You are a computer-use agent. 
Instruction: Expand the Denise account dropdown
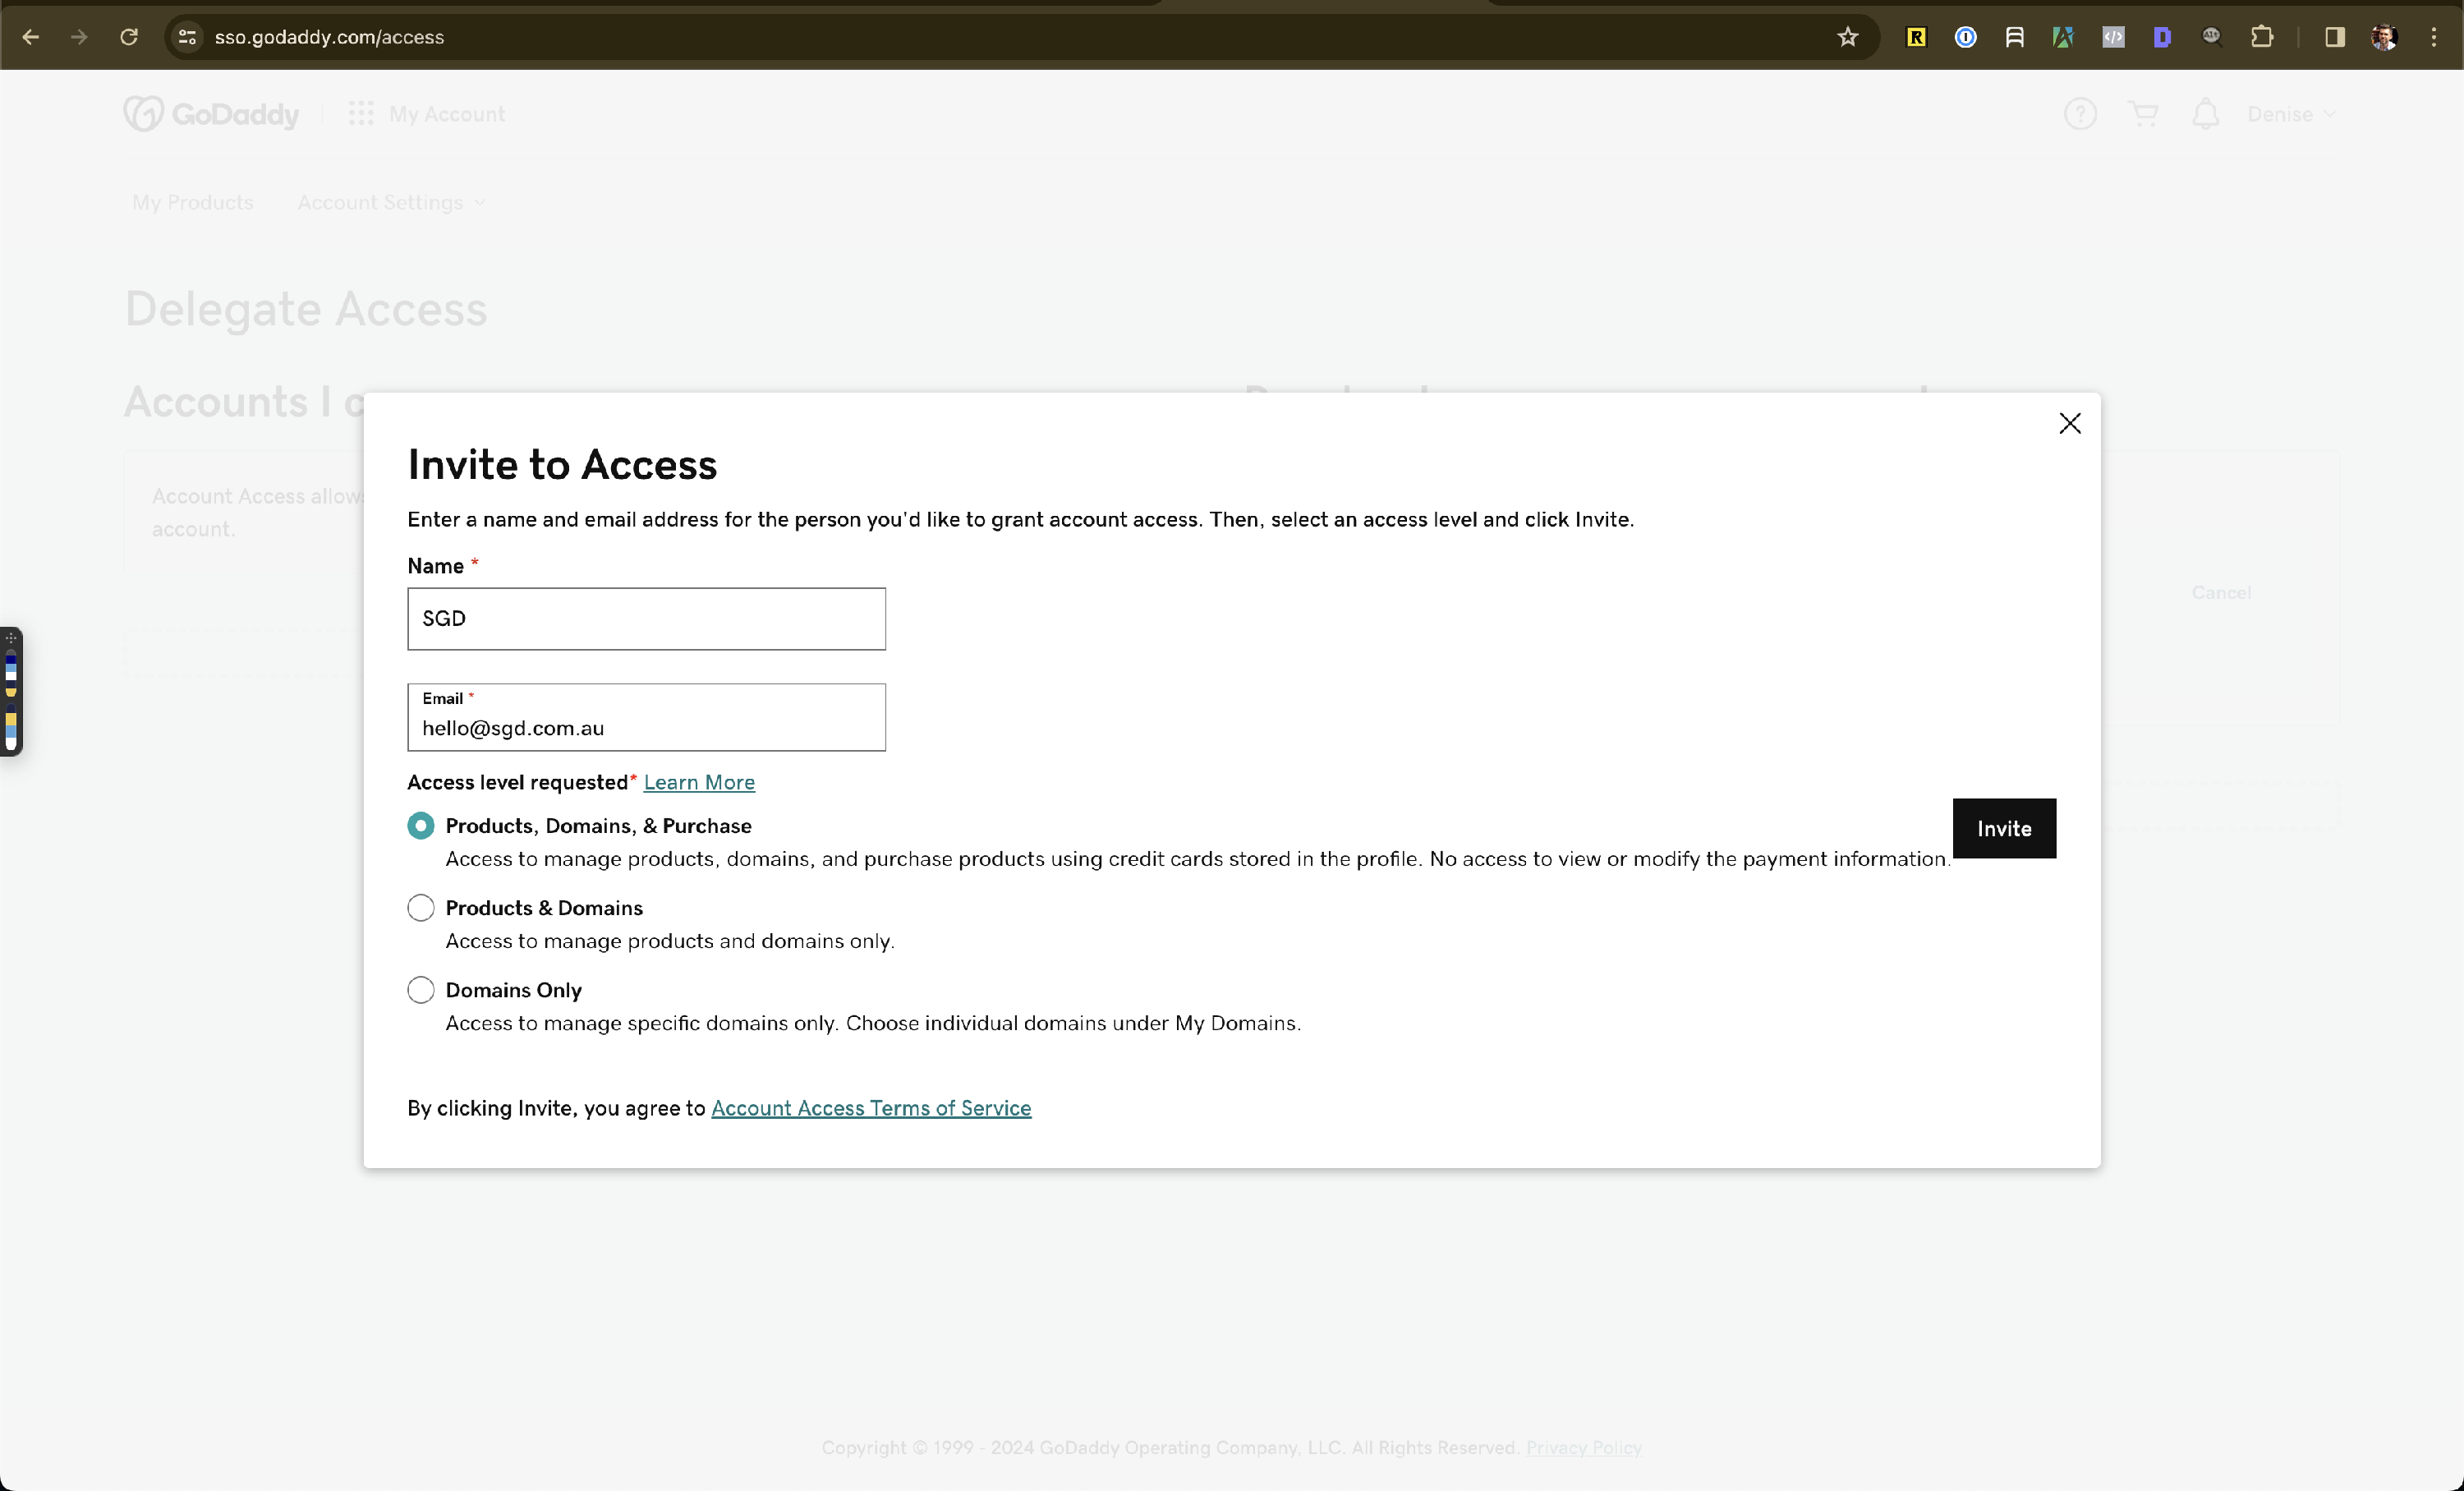coord(2291,114)
